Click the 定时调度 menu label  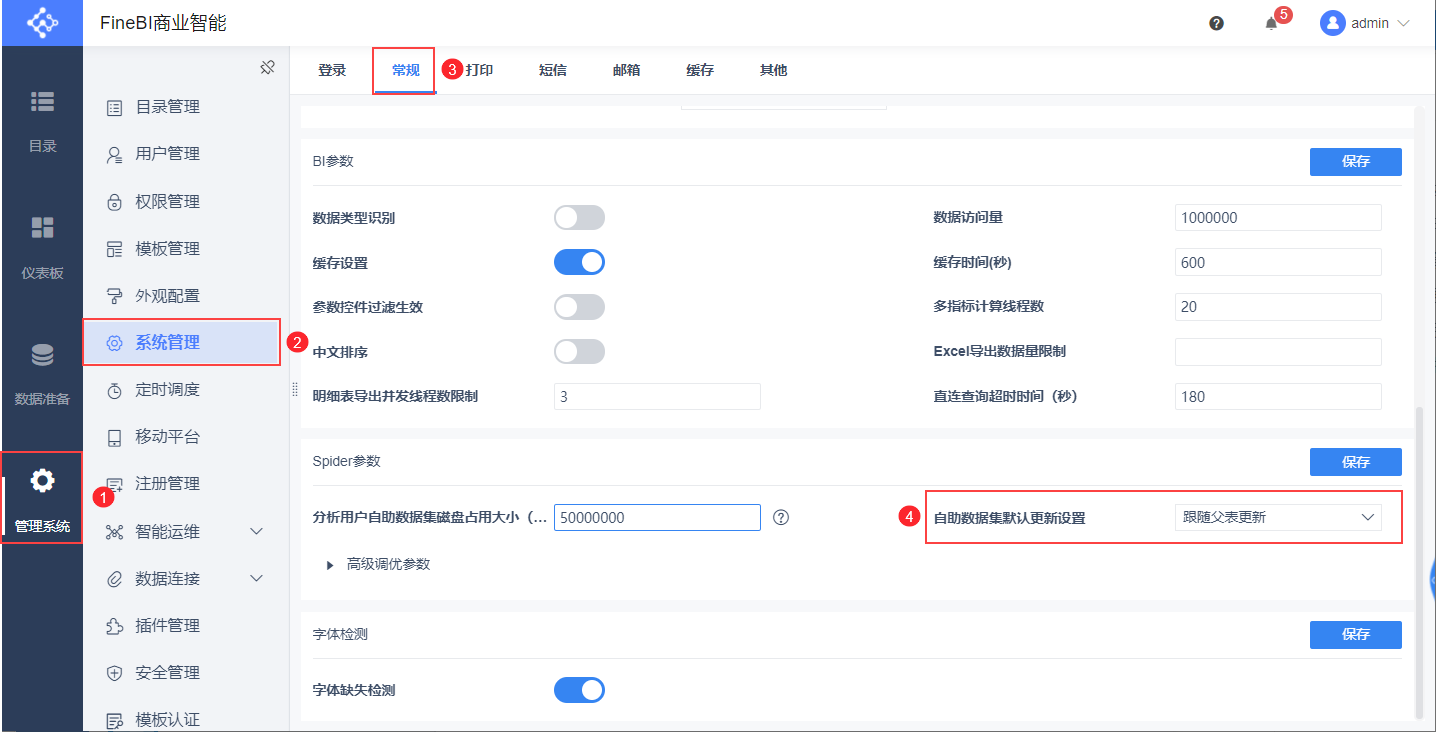click(x=168, y=390)
